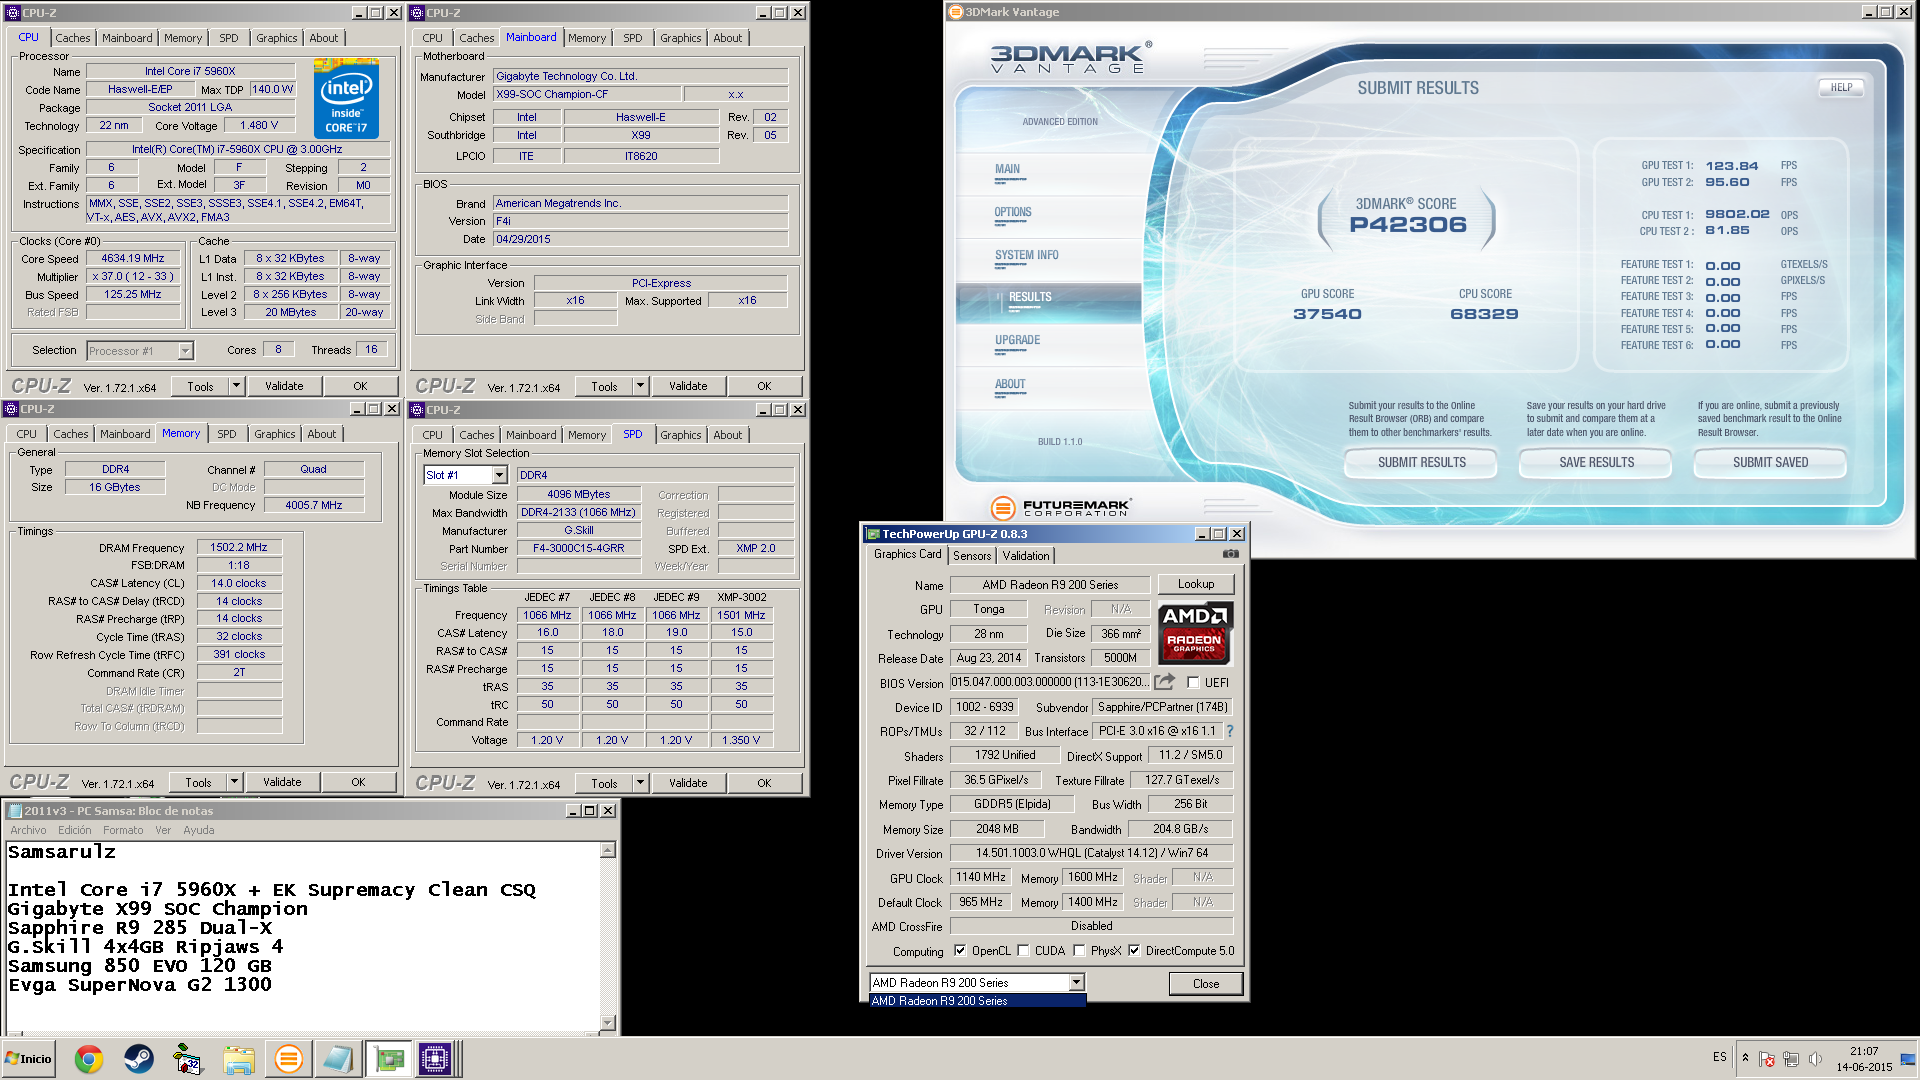Go to System Info in 3DMark sidebar
The image size is (1920, 1080).
1027,255
